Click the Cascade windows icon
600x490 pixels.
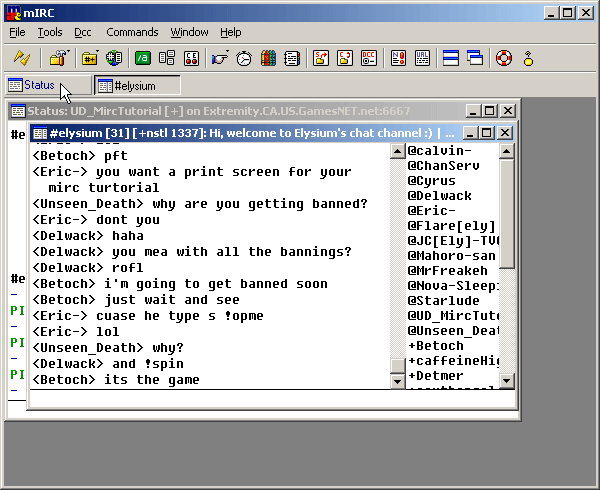[475, 58]
